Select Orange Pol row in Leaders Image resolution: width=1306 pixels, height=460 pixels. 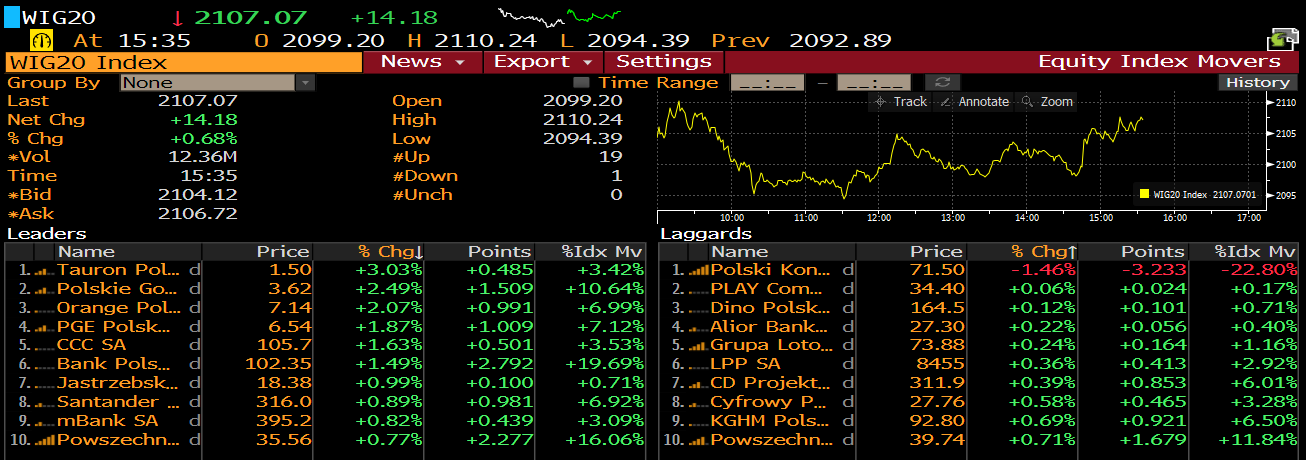(x=325, y=308)
